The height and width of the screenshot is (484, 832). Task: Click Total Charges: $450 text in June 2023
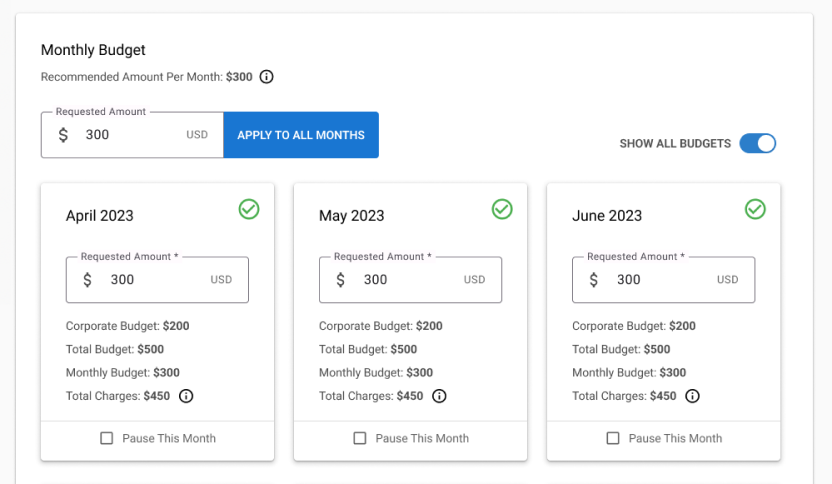(624, 396)
